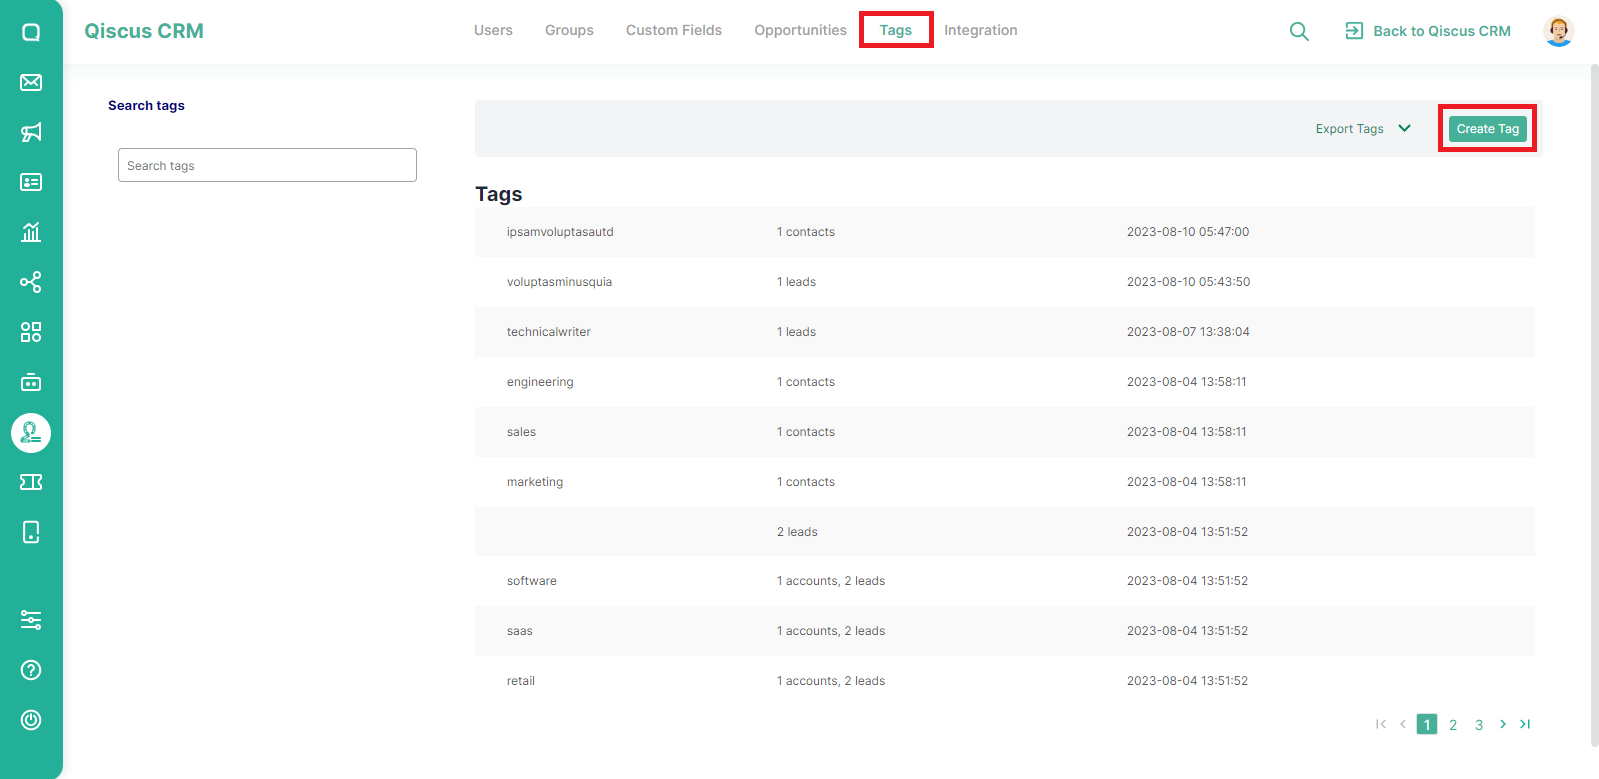Open the ipsamvoluptasautd tag row

point(1004,232)
